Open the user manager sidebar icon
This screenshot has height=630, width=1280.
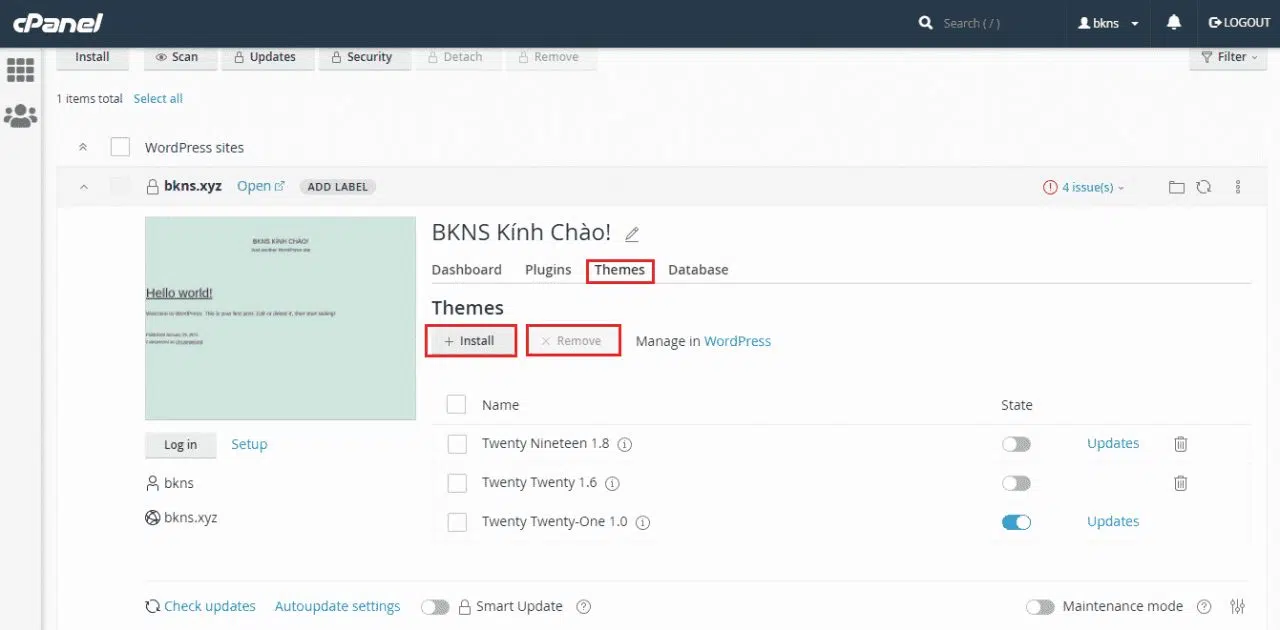20,116
